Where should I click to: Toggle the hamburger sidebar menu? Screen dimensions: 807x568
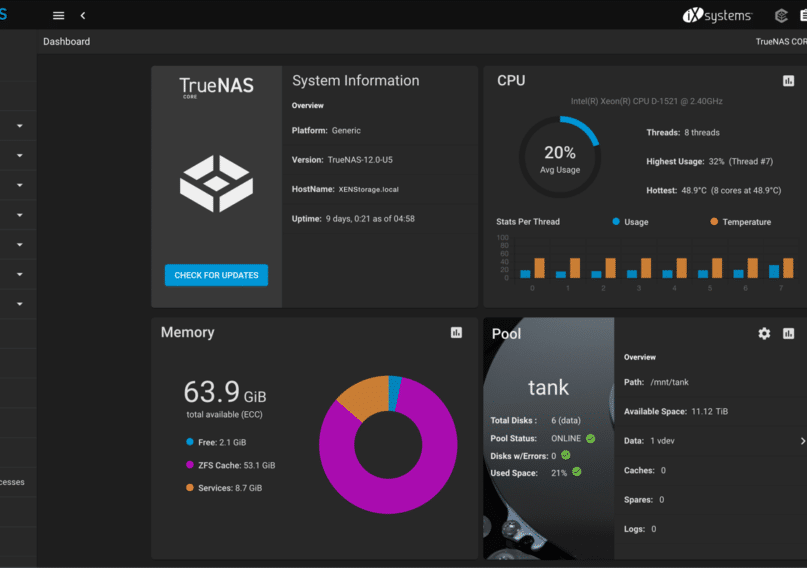[58, 15]
